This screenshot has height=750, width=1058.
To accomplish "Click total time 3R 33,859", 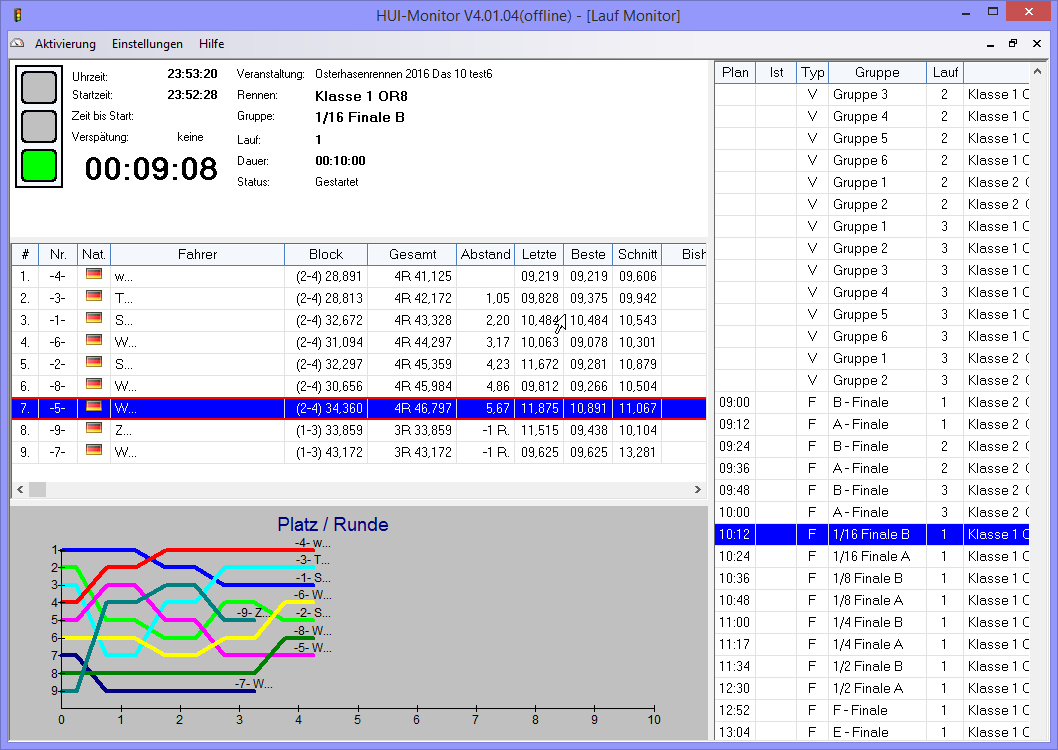I will coord(422,430).
